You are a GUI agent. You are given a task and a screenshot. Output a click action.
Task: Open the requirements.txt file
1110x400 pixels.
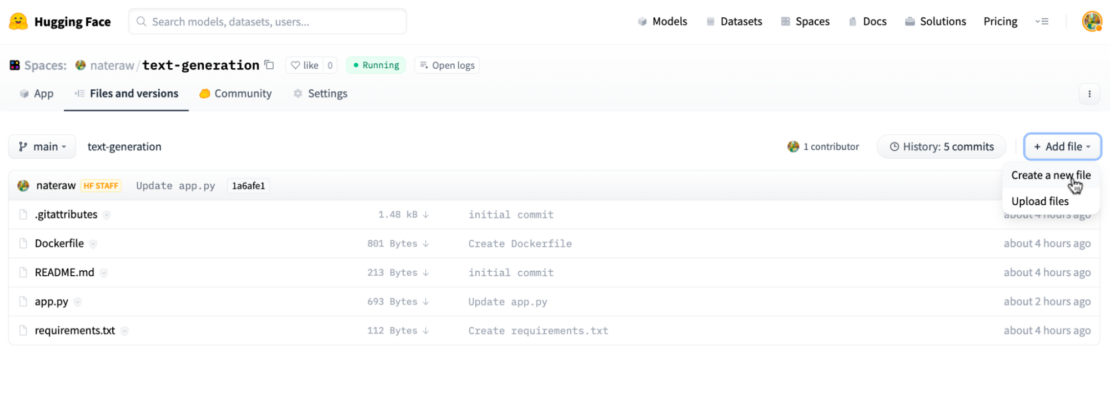(74, 331)
